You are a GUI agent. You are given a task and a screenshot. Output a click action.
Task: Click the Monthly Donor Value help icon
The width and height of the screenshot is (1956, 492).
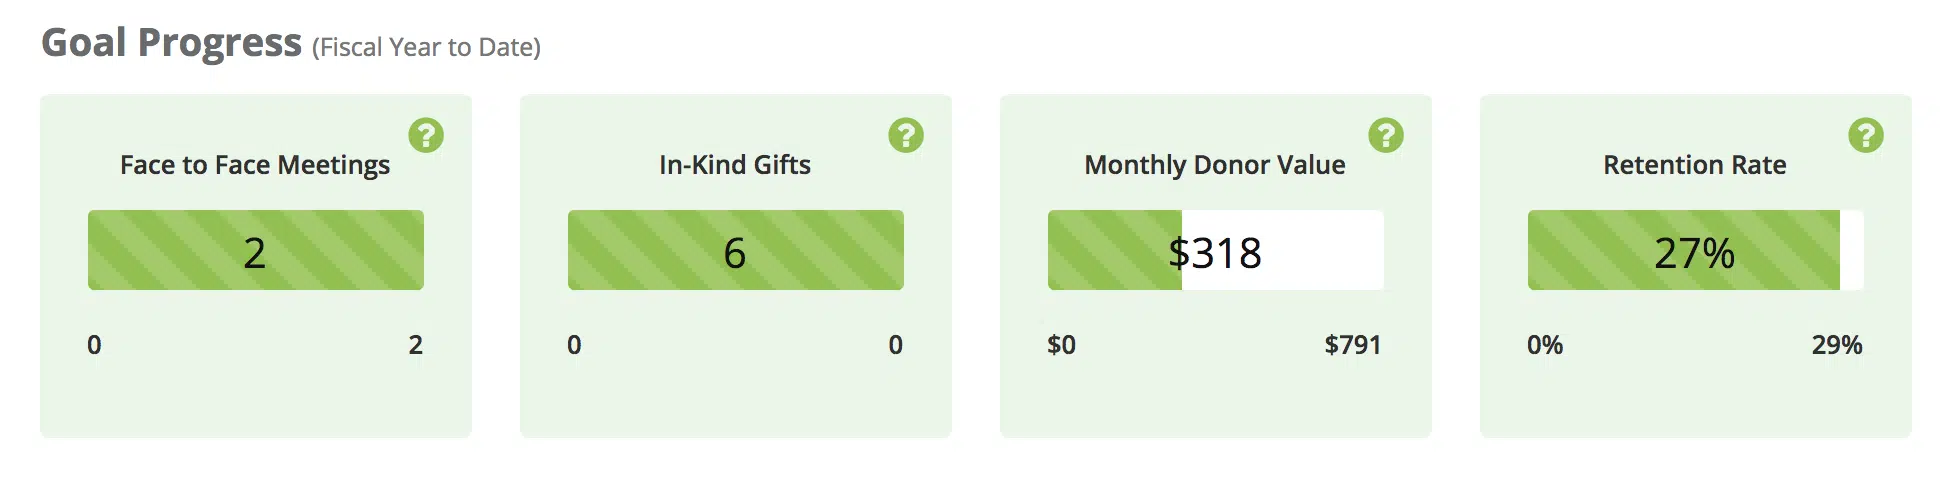(x=1386, y=135)
